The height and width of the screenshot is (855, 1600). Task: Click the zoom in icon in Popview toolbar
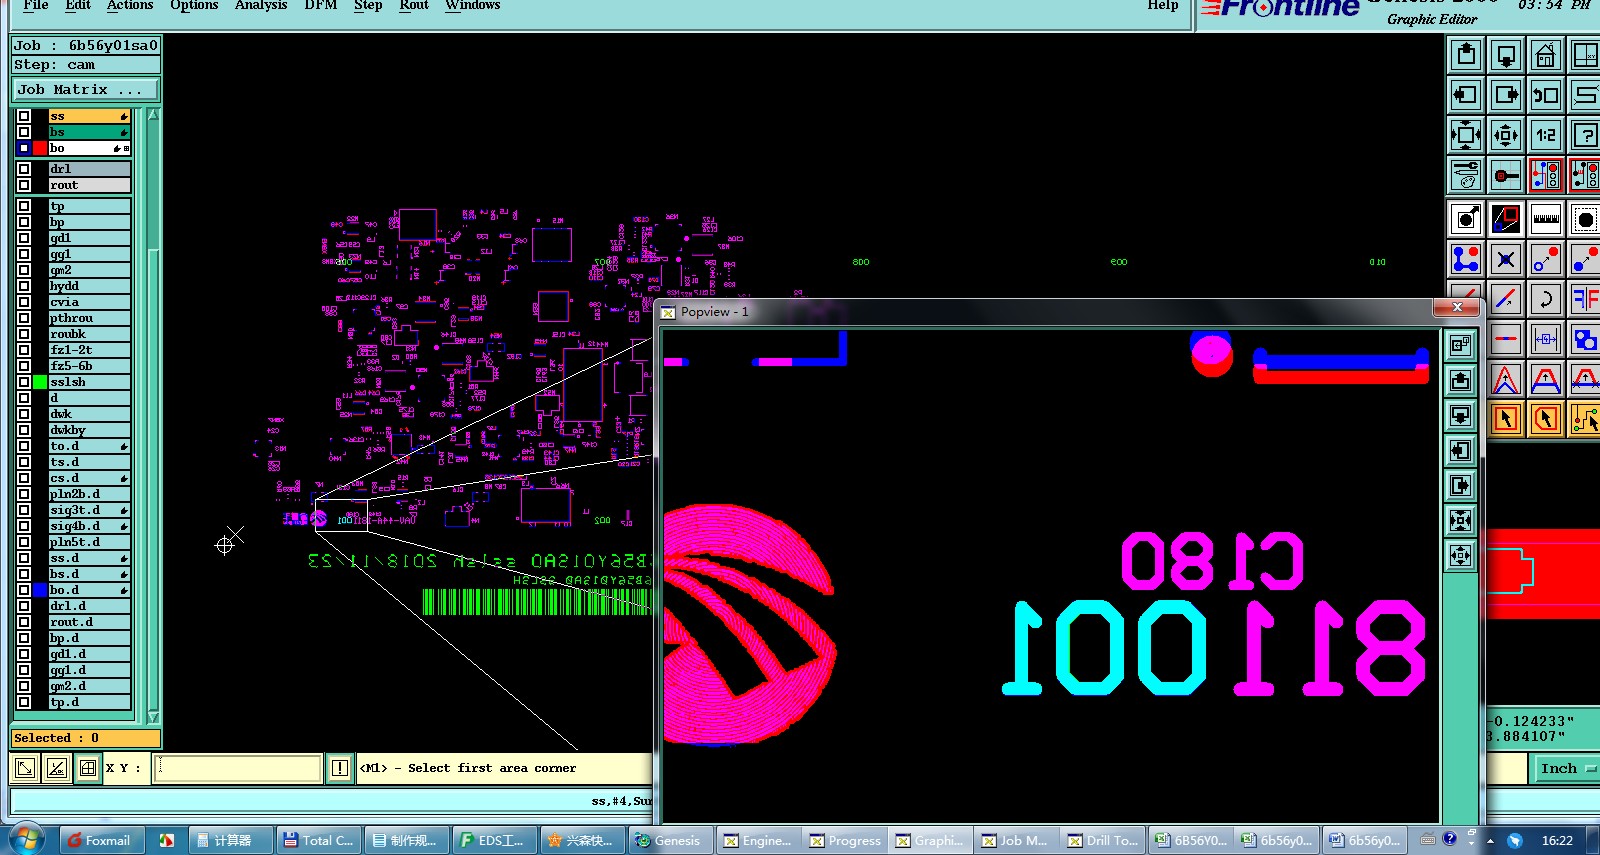pos(1461,520)
